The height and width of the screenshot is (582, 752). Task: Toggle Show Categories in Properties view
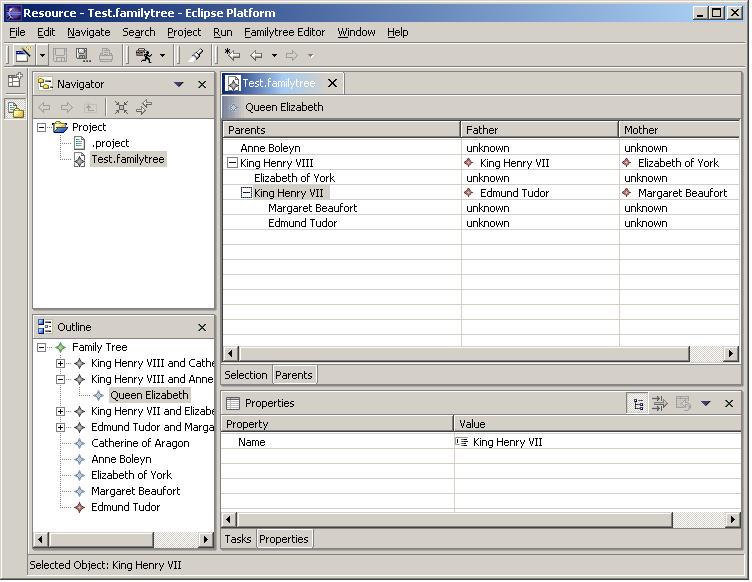(638, 404)
